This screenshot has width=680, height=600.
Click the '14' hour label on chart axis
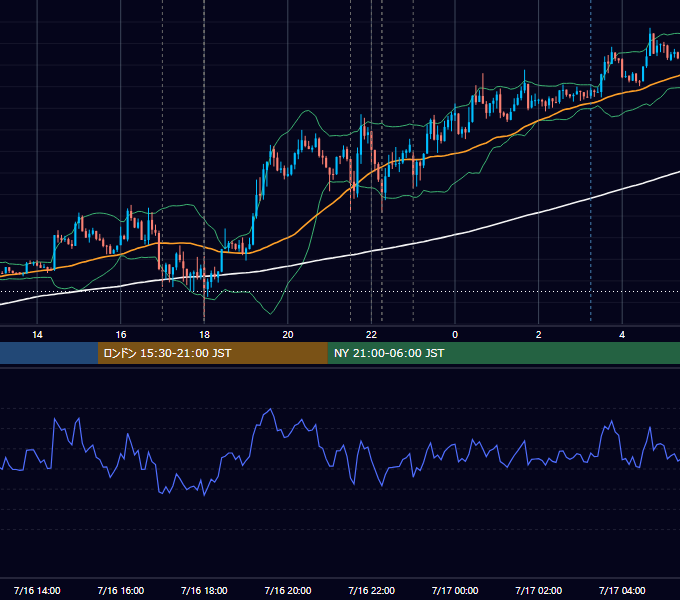[37, 335]
